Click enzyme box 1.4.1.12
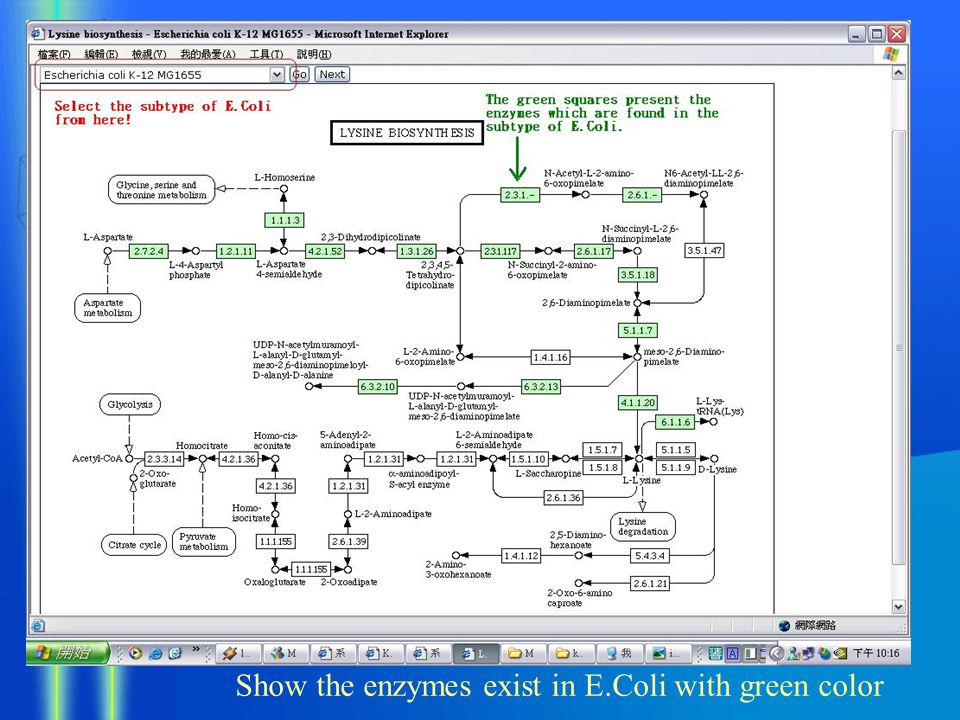The height and width of the screenshot is (720, 960). (521, 556)
